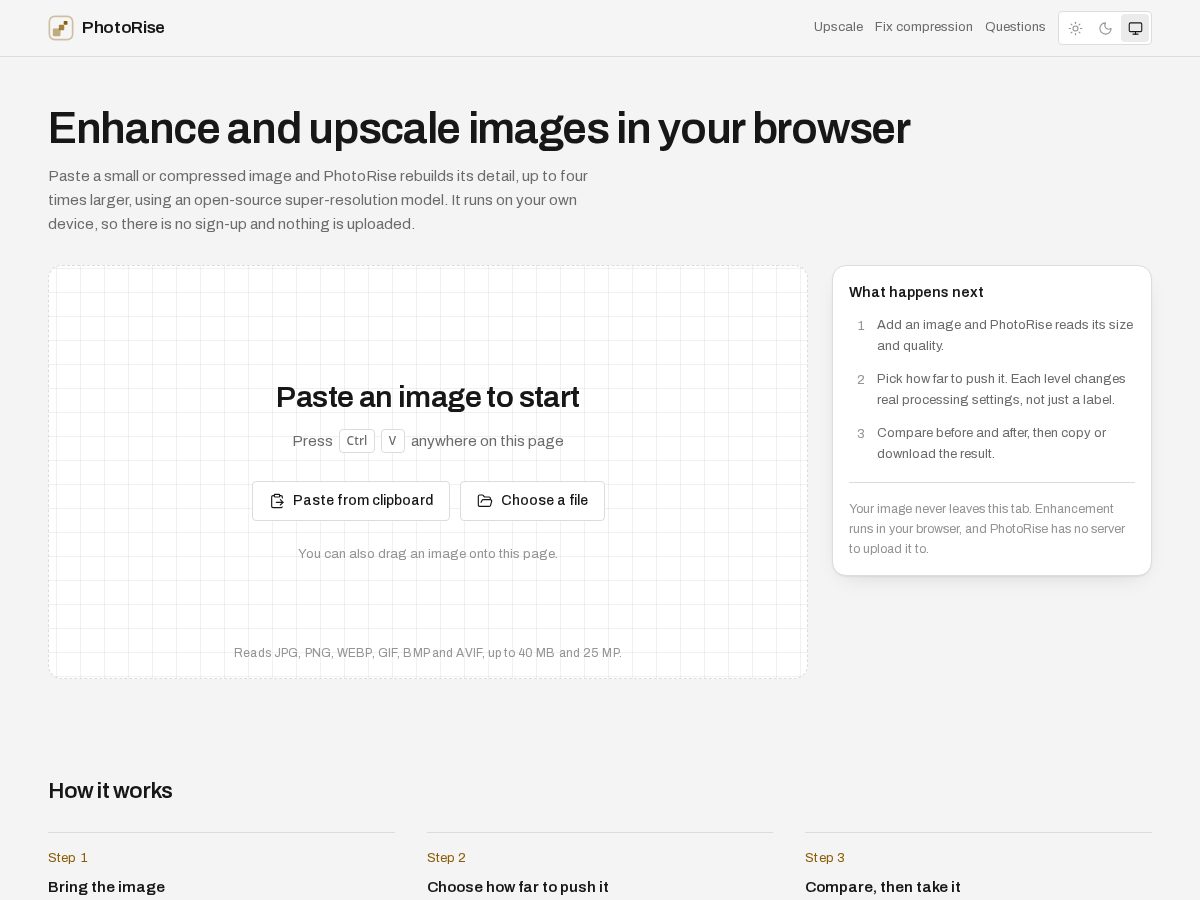Screen dimensions: 1200x900
Task: Click the 'Step 3' label
Action: click(825, 858)
